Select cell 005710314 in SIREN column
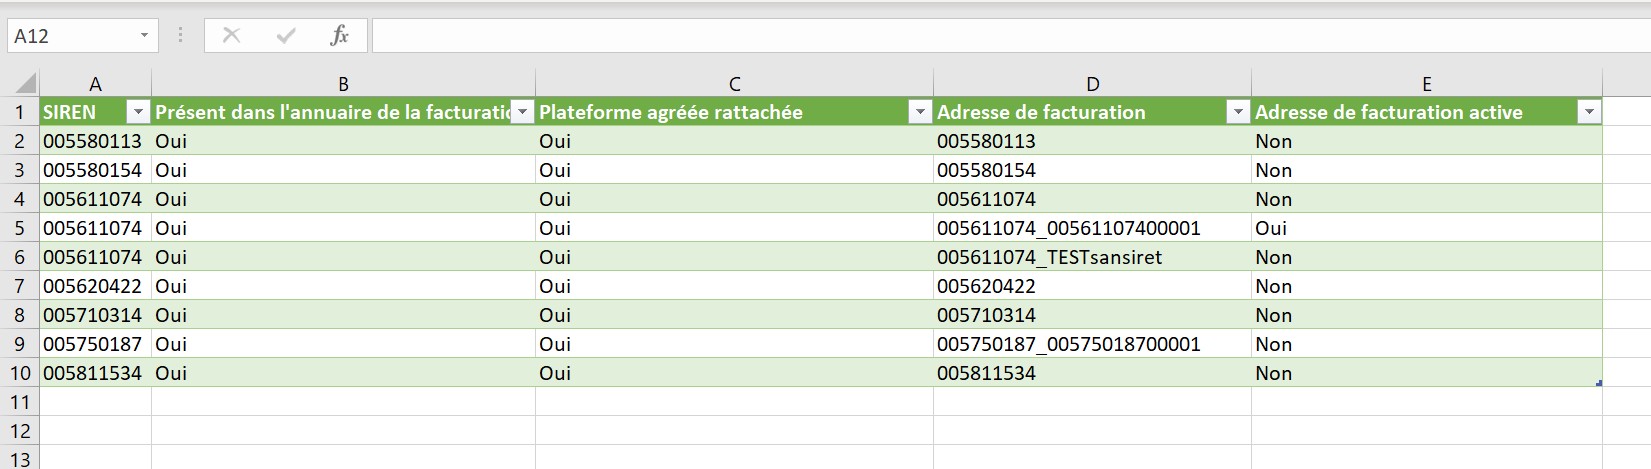This screenshot has width=1651, height=469. tap(95, 315)
